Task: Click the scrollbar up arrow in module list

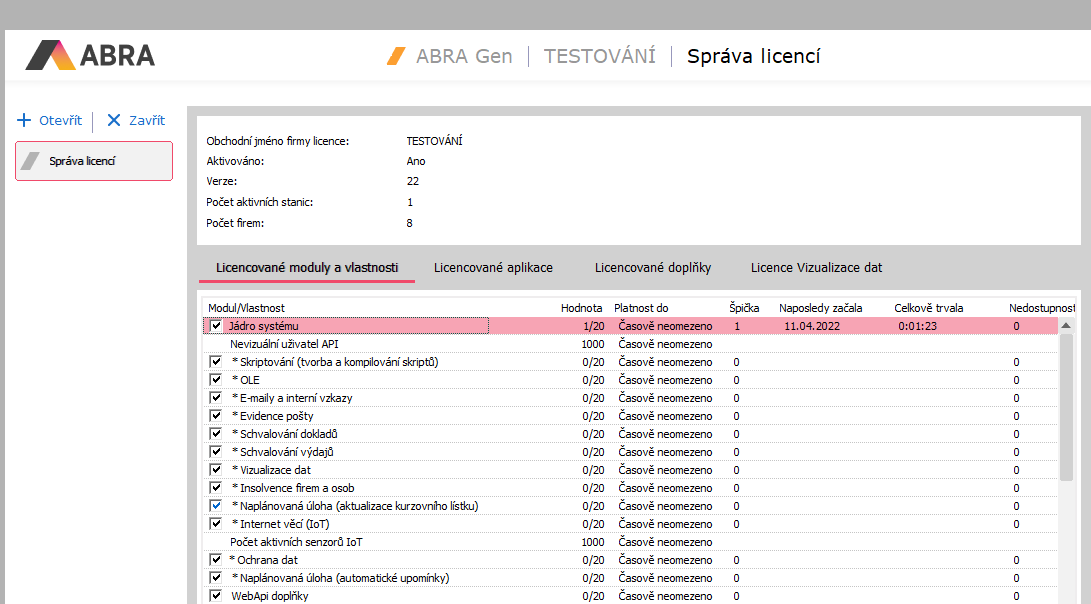Action: pos(1066,326)
